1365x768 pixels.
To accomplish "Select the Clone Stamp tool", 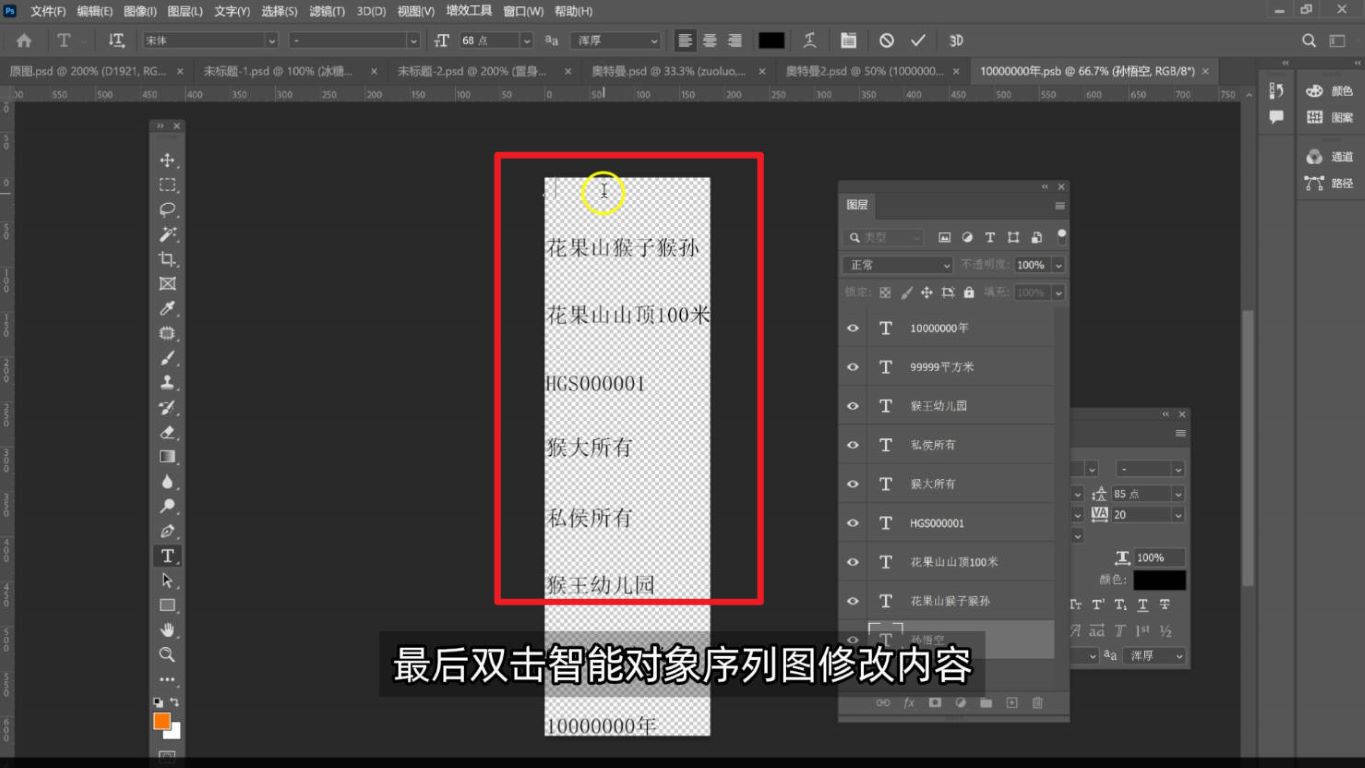I will tap(167, 382).
